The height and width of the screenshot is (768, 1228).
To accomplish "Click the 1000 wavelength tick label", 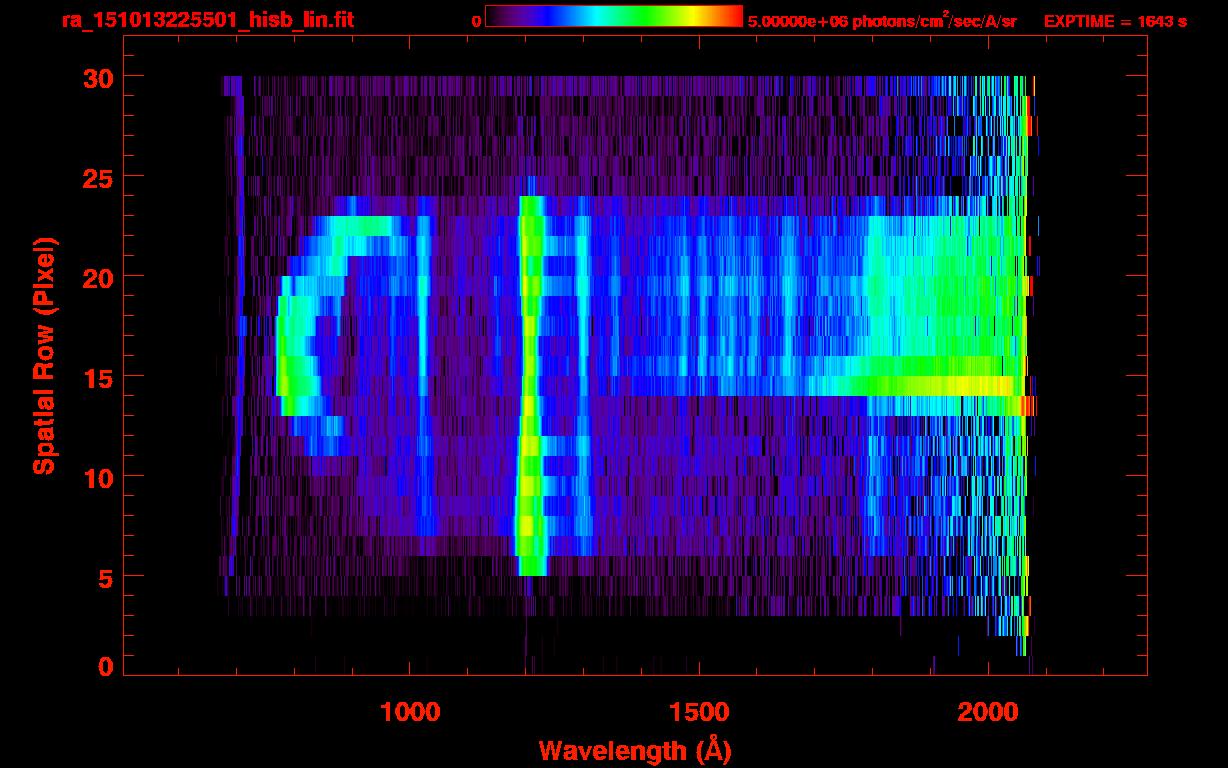I will pyautogui.click(x=410, y=712).
